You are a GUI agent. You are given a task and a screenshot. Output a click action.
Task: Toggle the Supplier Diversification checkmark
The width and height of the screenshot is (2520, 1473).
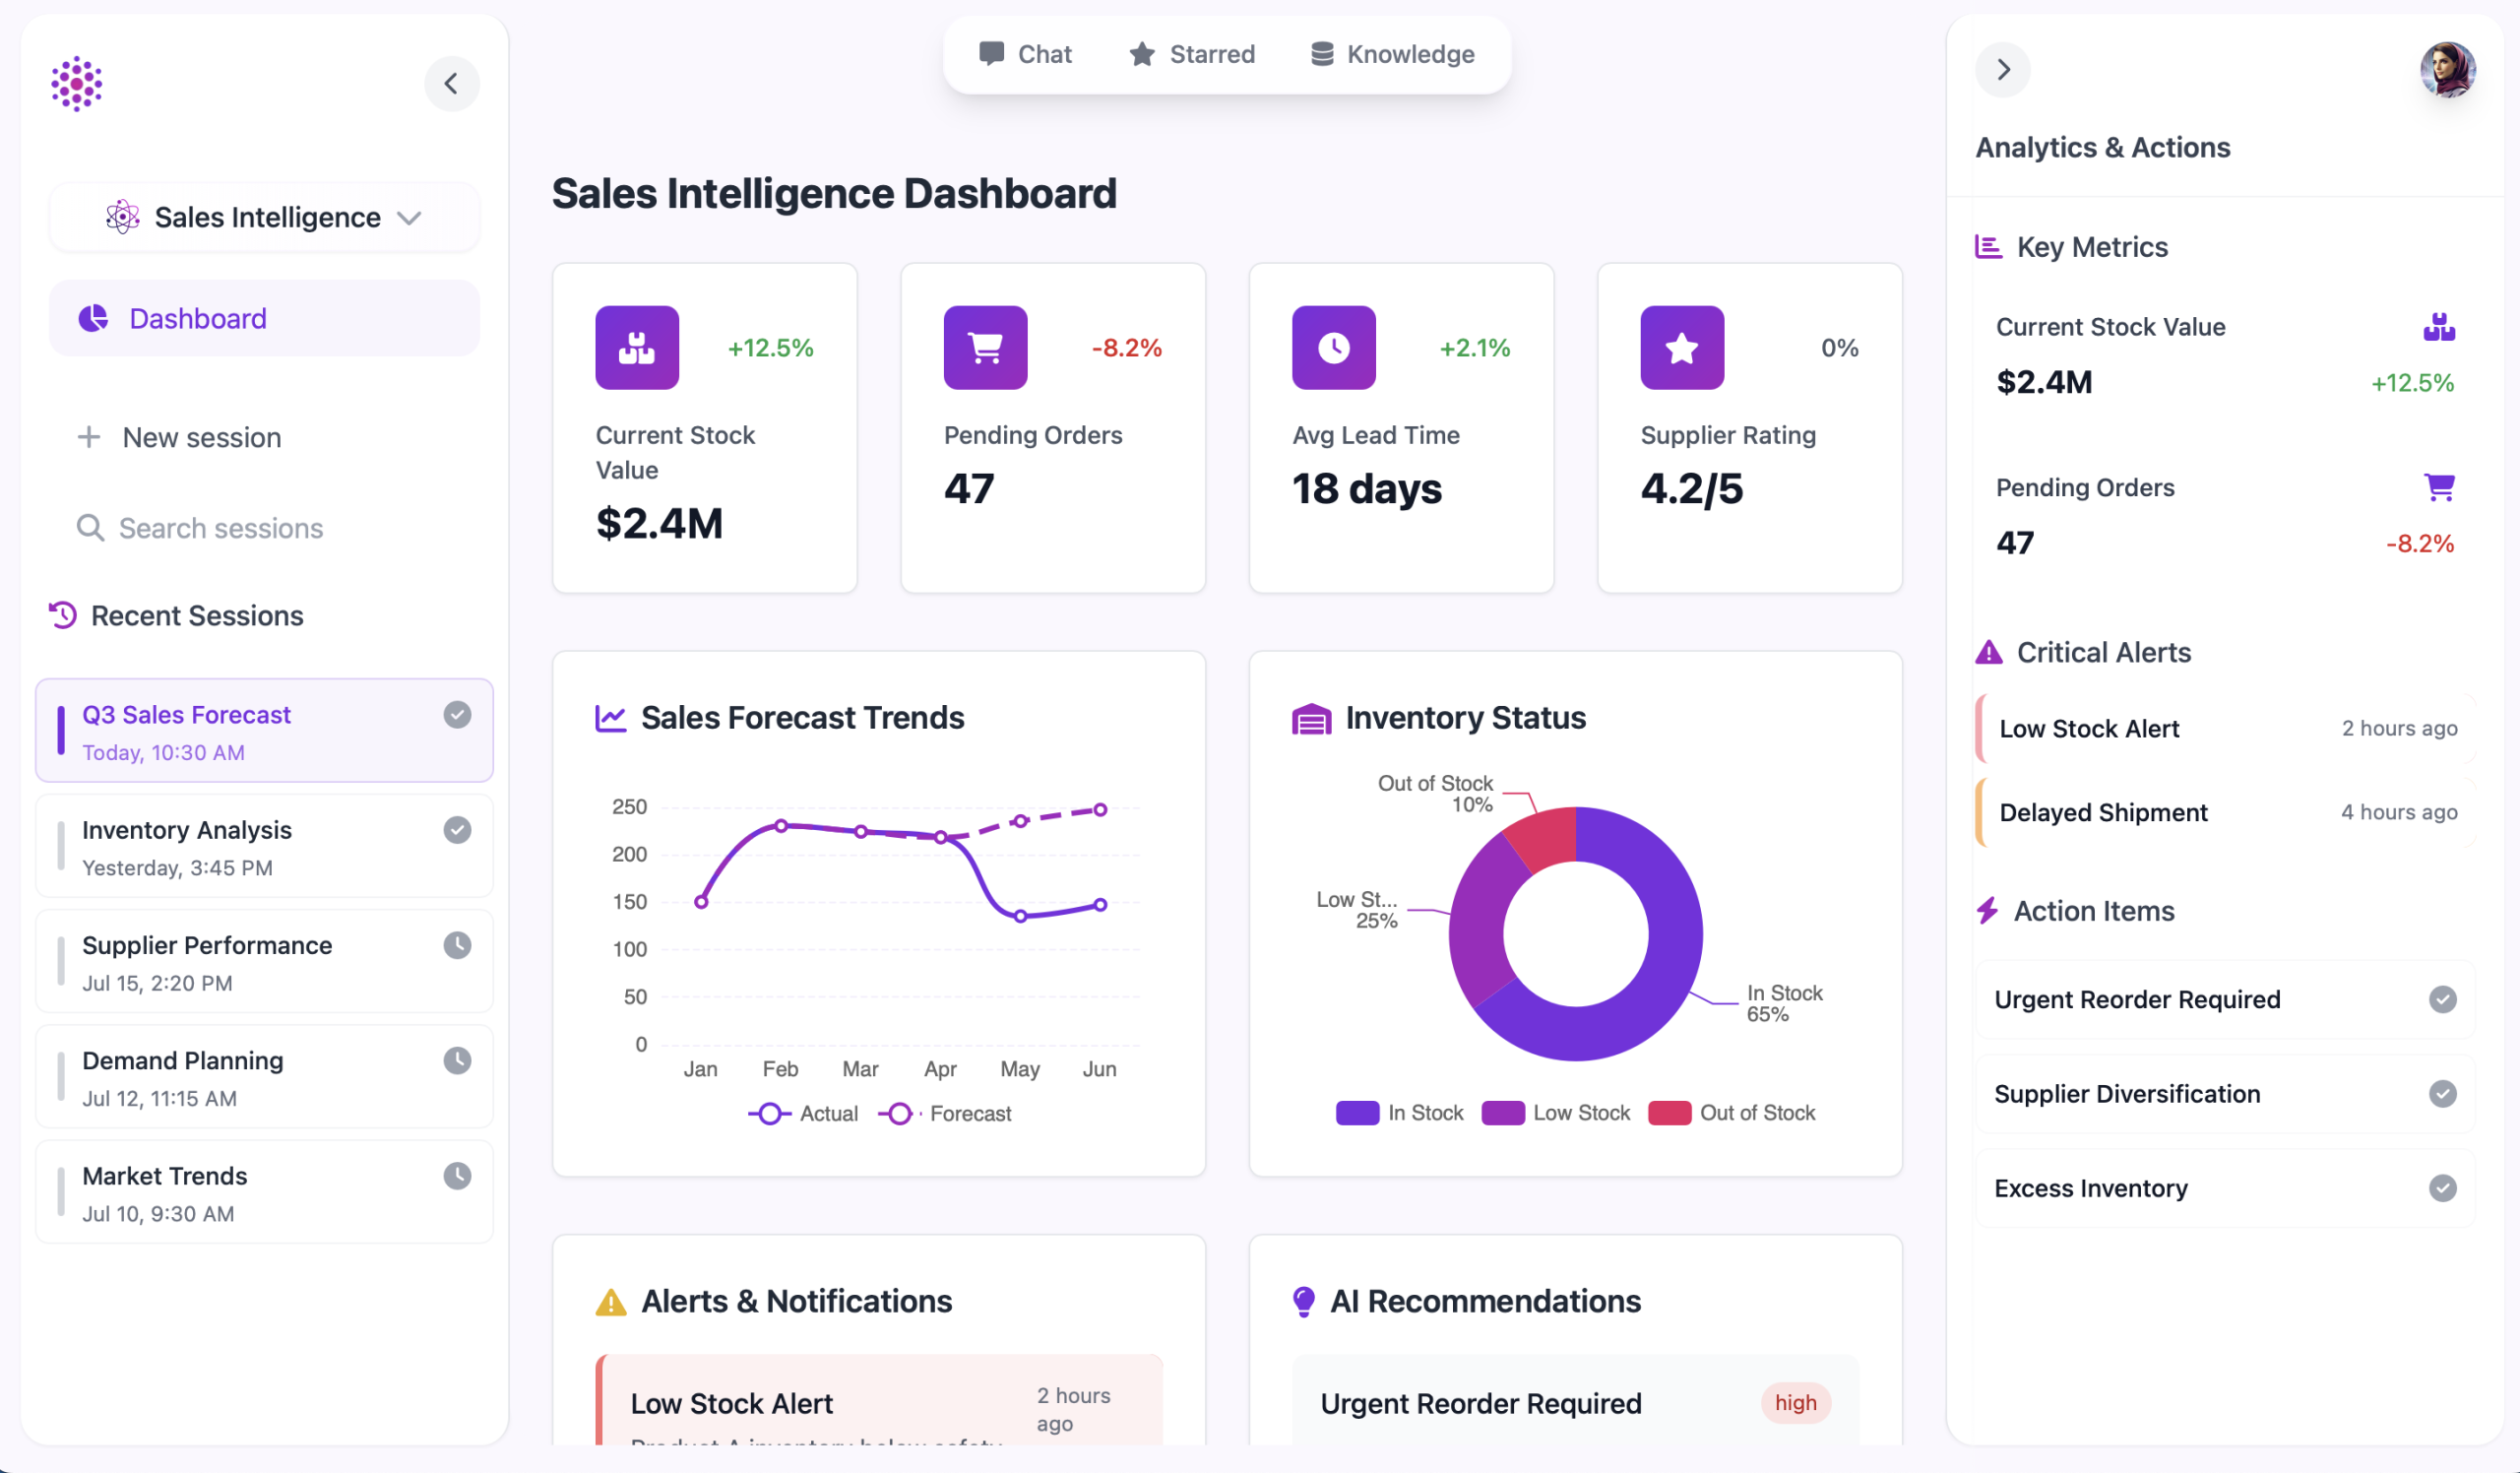pos(2442,1093)
